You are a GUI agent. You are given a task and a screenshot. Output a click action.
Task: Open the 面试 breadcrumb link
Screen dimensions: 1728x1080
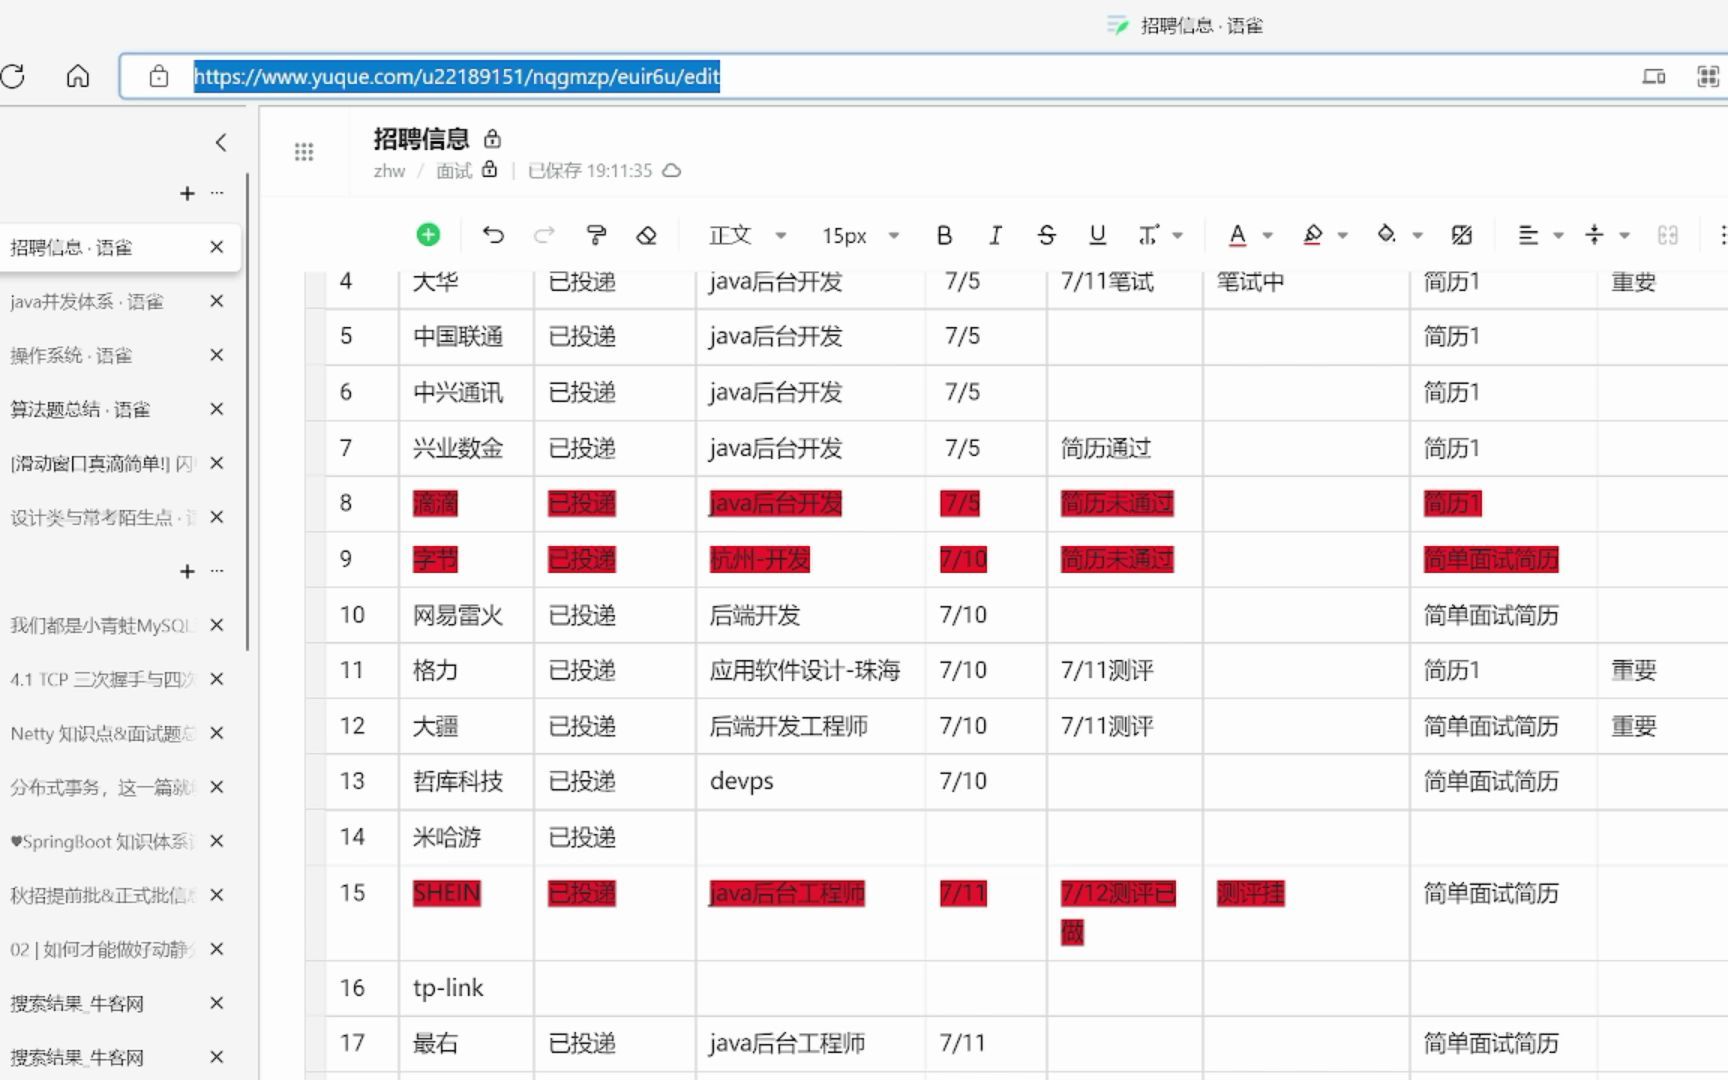(453, 171)
